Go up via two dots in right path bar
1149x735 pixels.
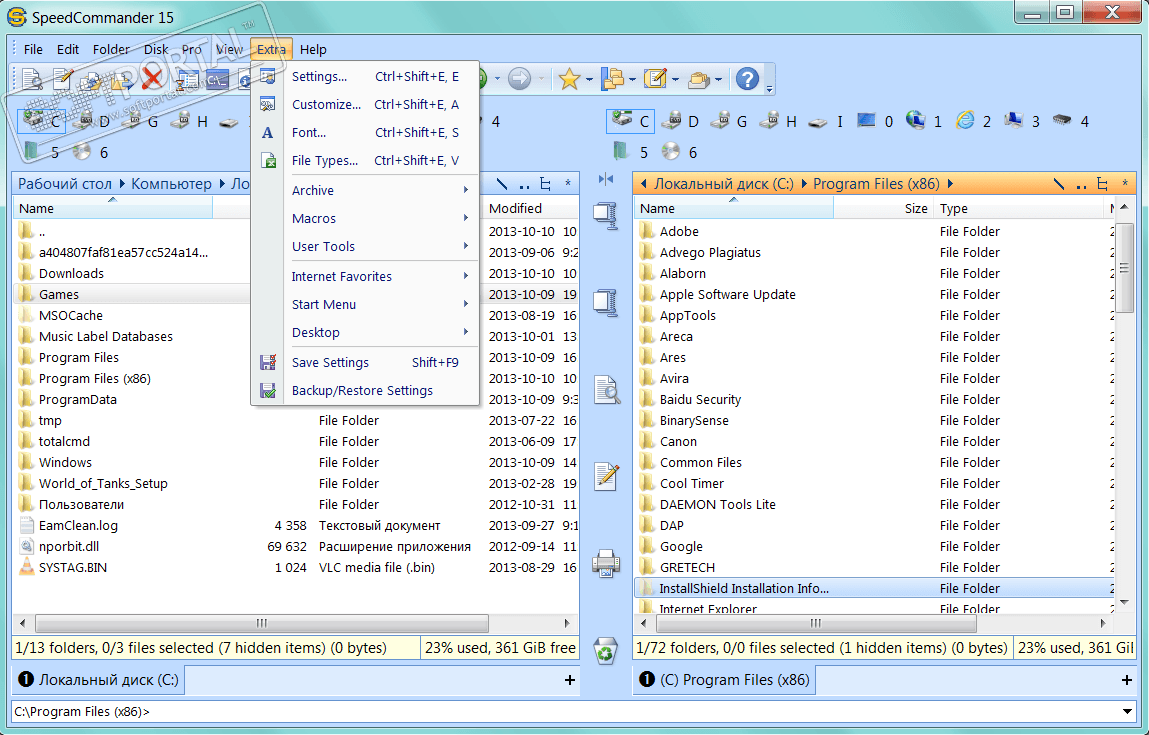click(x=1081, y=184)
